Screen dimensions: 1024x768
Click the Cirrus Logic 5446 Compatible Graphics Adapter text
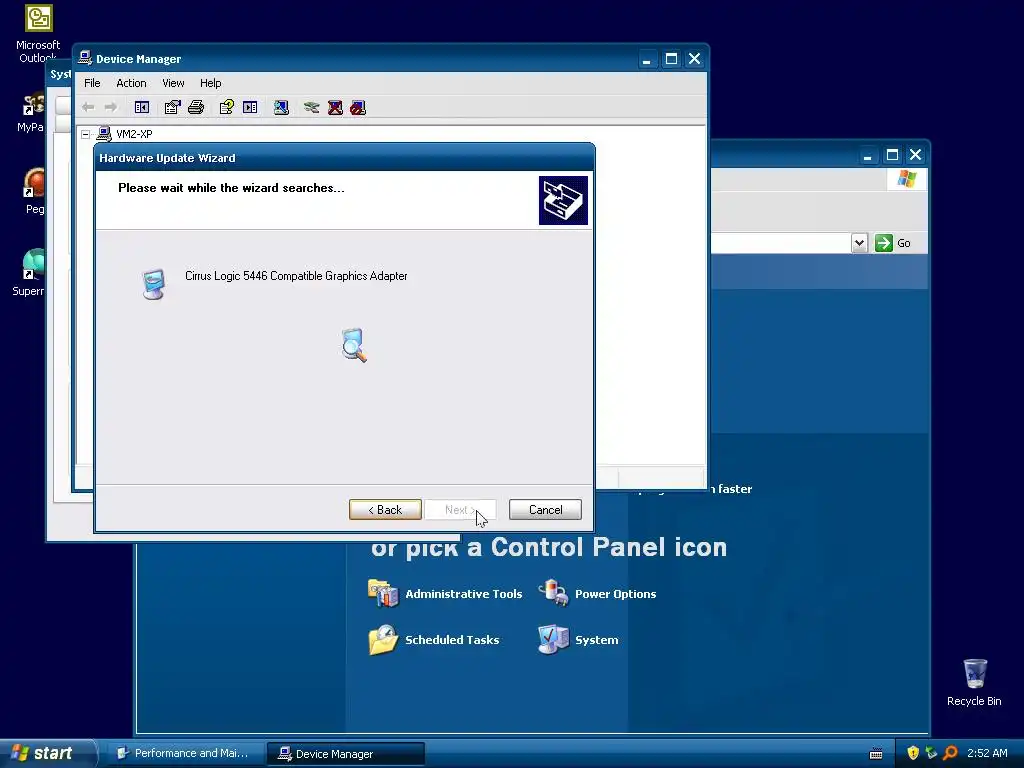coord(296,276)
